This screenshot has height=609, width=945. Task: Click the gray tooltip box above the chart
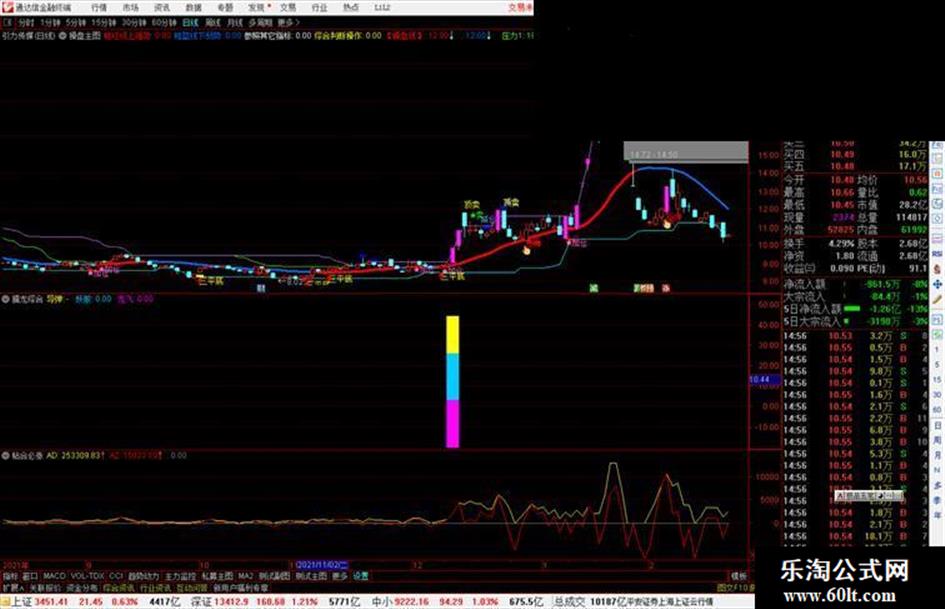[686, 152]
